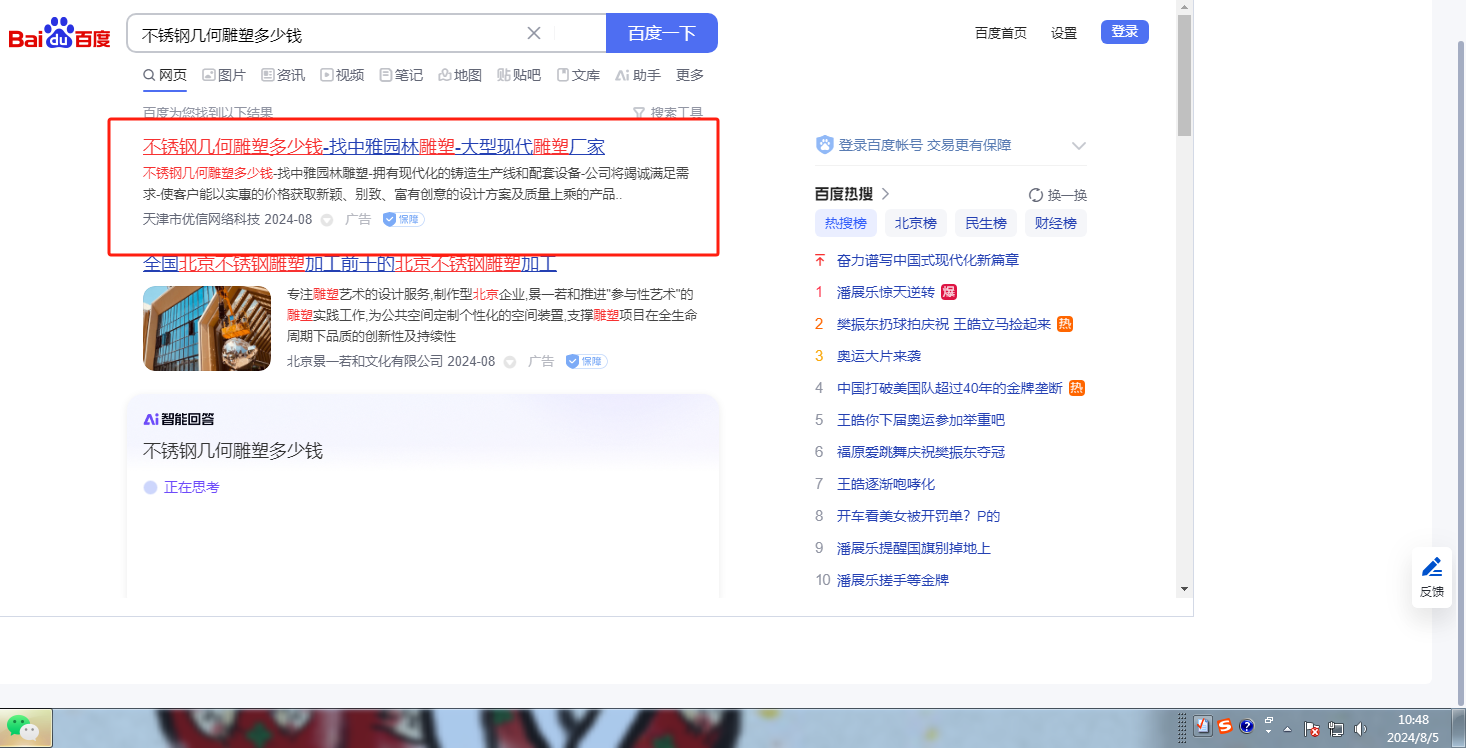Open the 搜索工具 filter
1466x748 pixels.
668,113
